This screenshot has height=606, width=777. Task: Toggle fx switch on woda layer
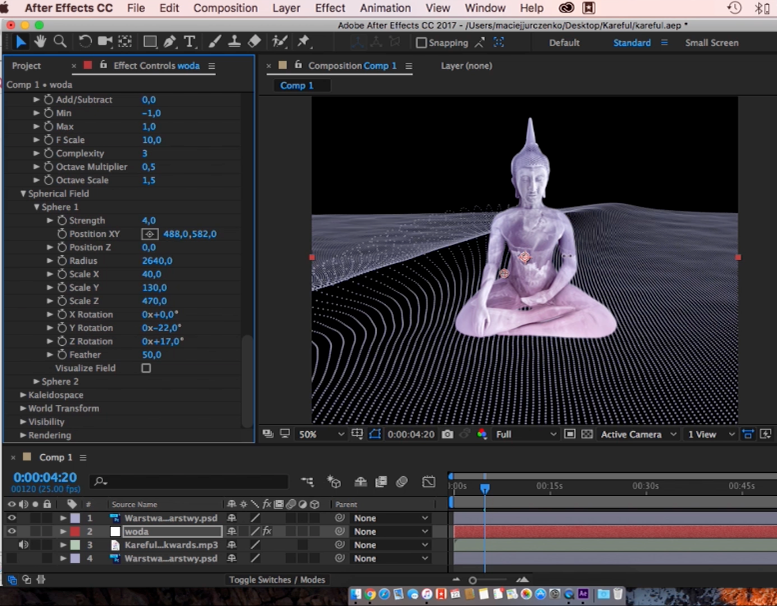(267, 531)
